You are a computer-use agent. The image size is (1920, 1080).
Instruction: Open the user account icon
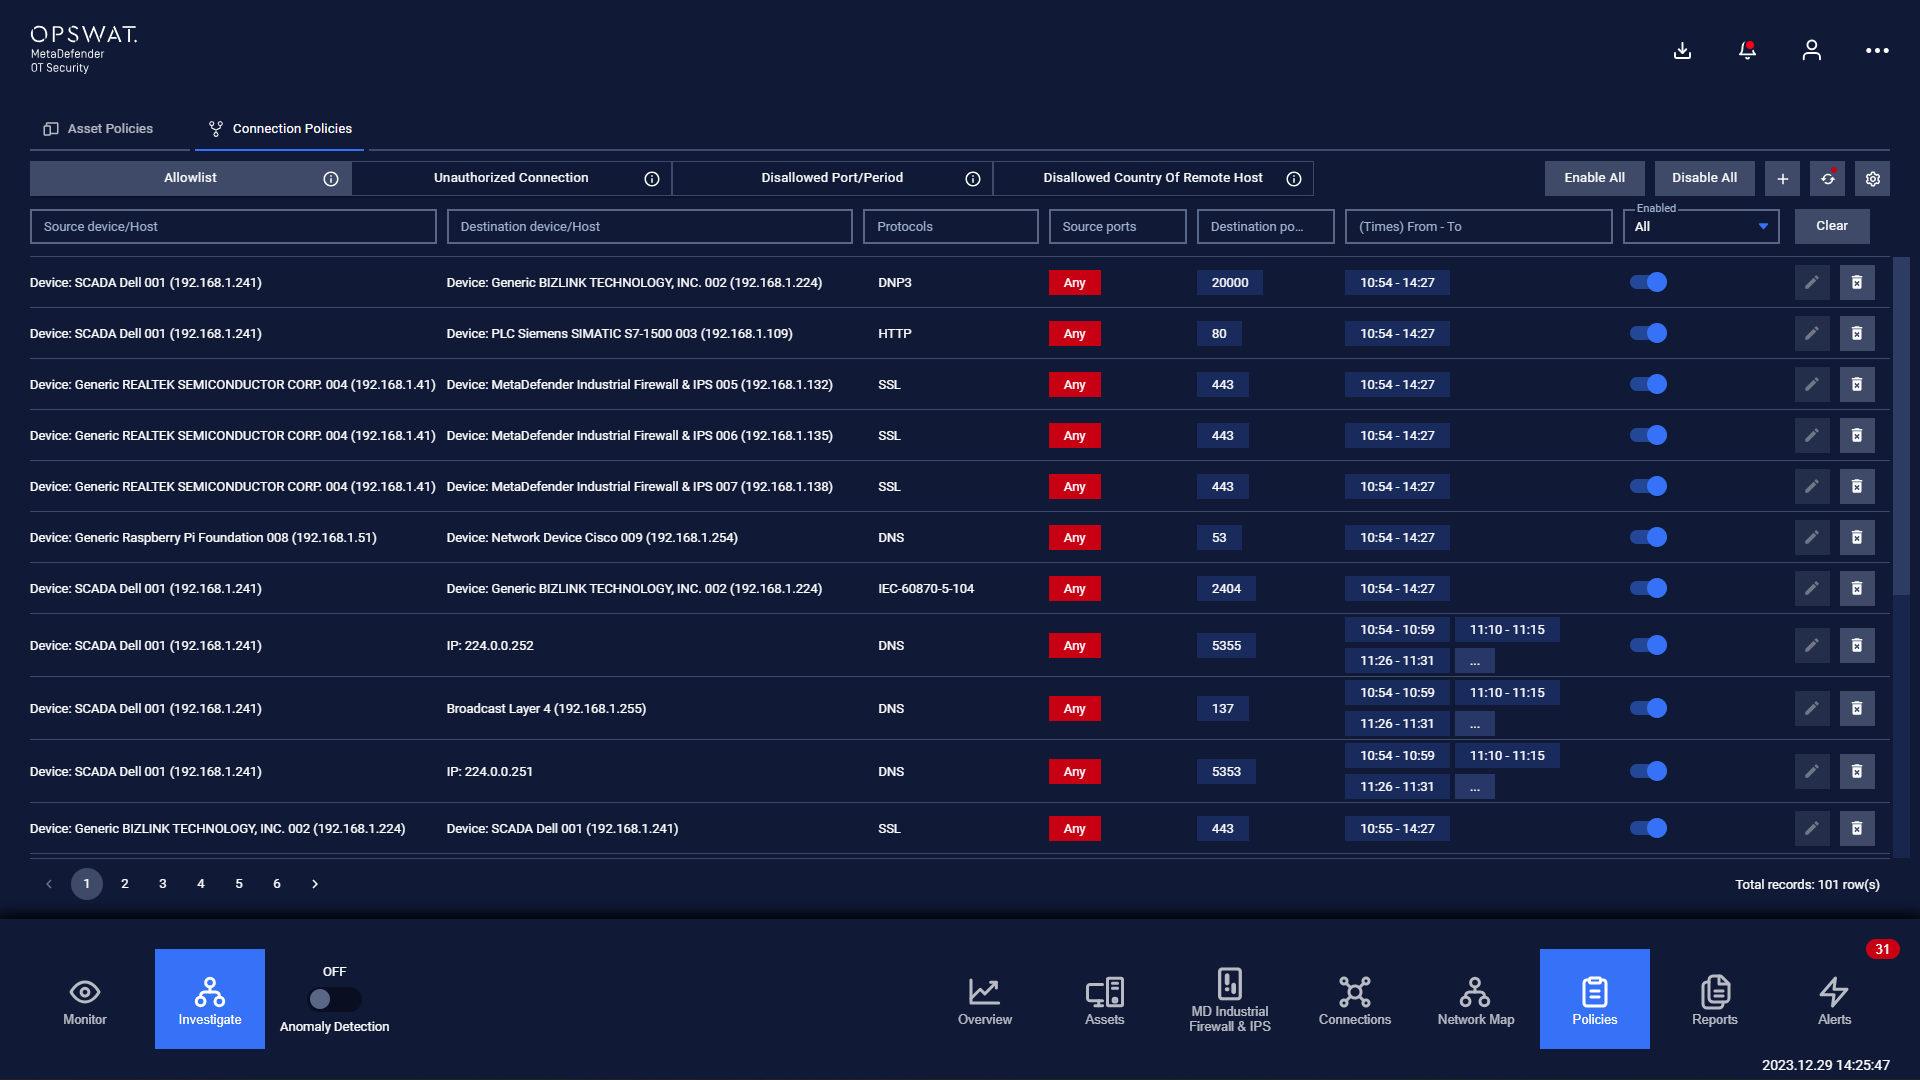(x=1812, y=50)
